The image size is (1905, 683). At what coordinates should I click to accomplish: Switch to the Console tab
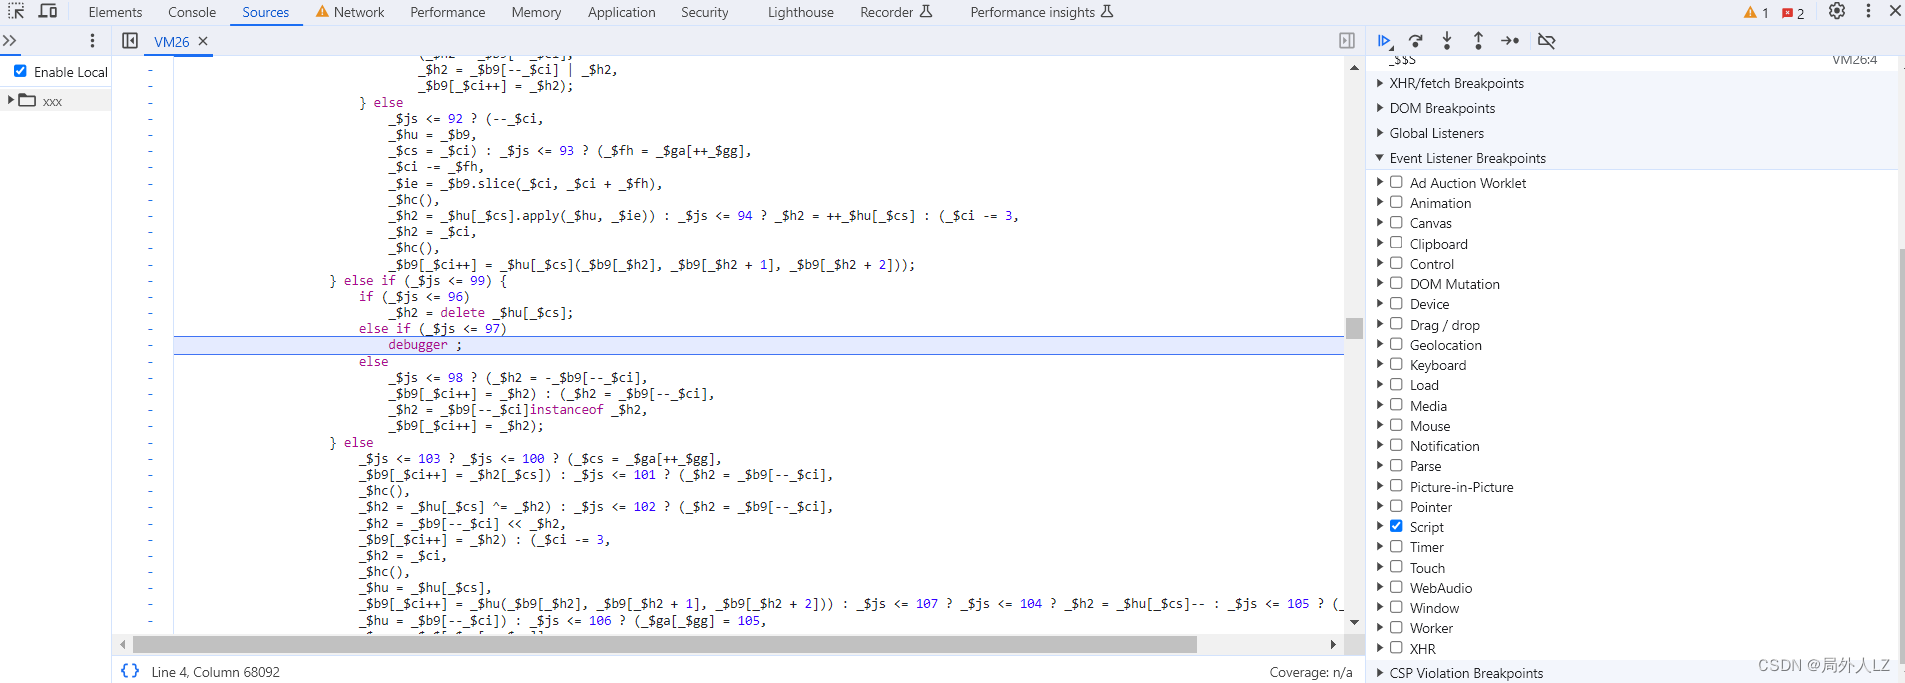[192, 12]
